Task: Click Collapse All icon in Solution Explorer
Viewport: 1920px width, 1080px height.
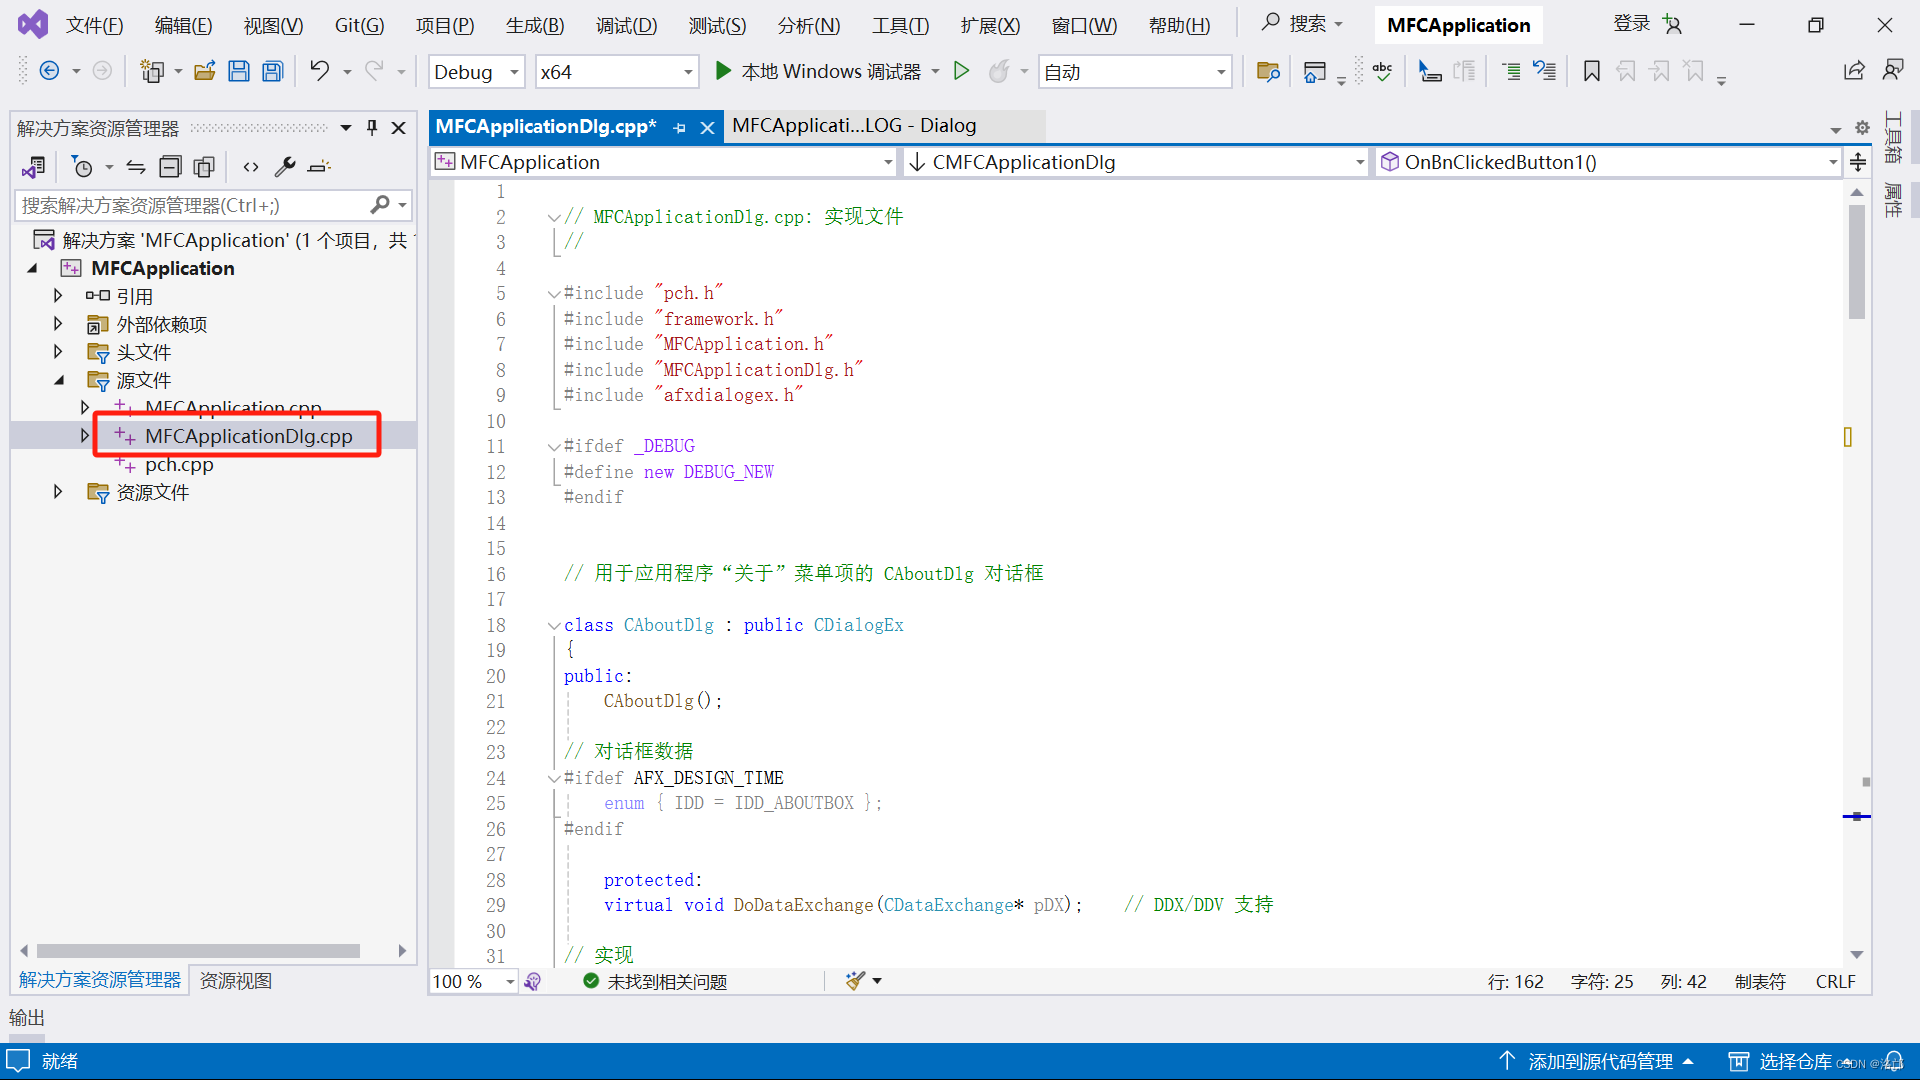Action: coord(171,167)
